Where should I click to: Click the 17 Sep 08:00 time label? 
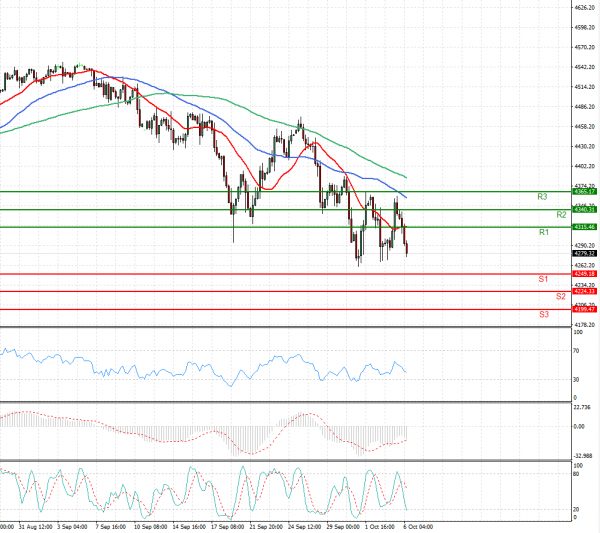pyautogui.click(x=228, y=527)
